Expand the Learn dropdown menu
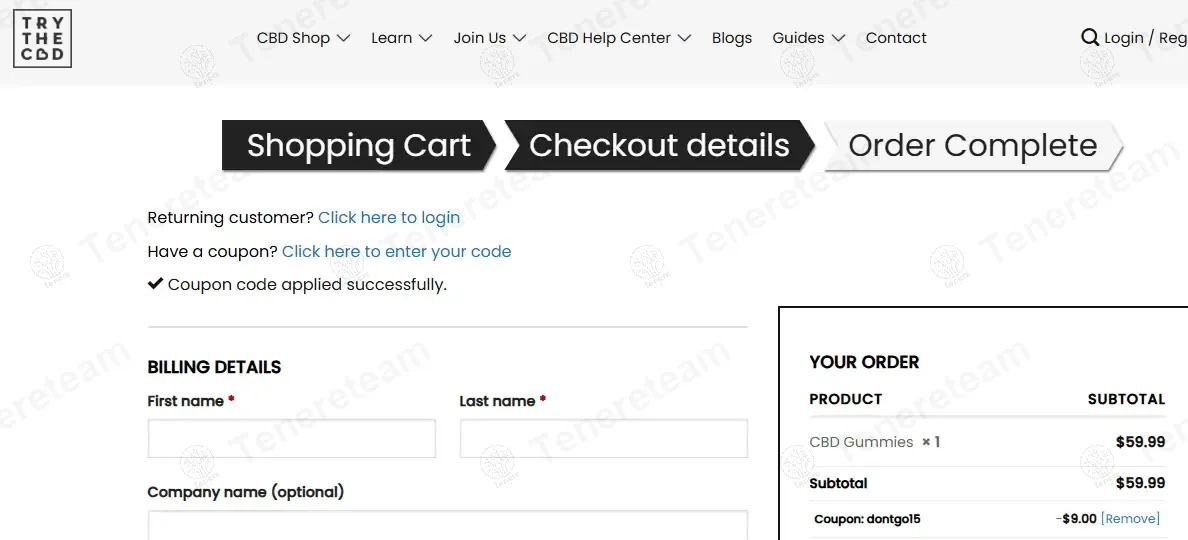The height and width of the screenshot is (540, 1188). (401, 38)
